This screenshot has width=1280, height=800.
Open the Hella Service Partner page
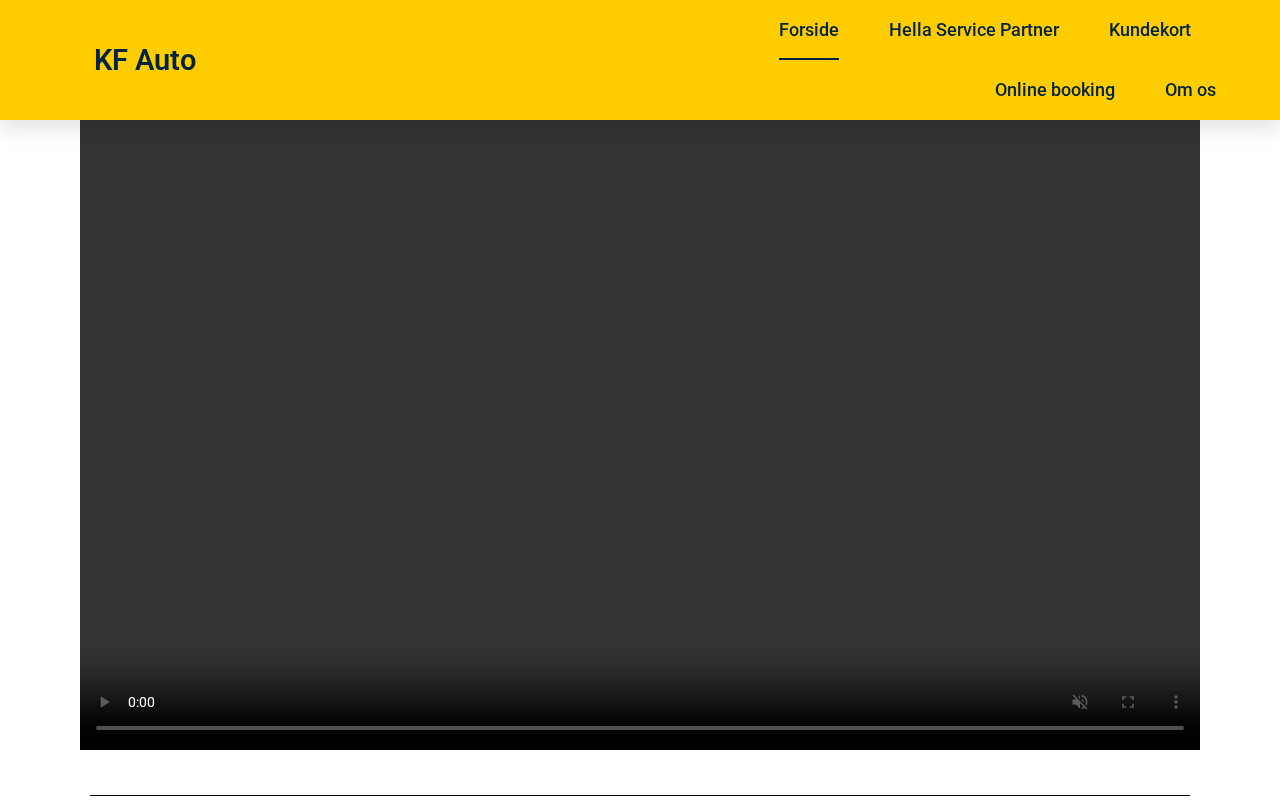point(974,30)
